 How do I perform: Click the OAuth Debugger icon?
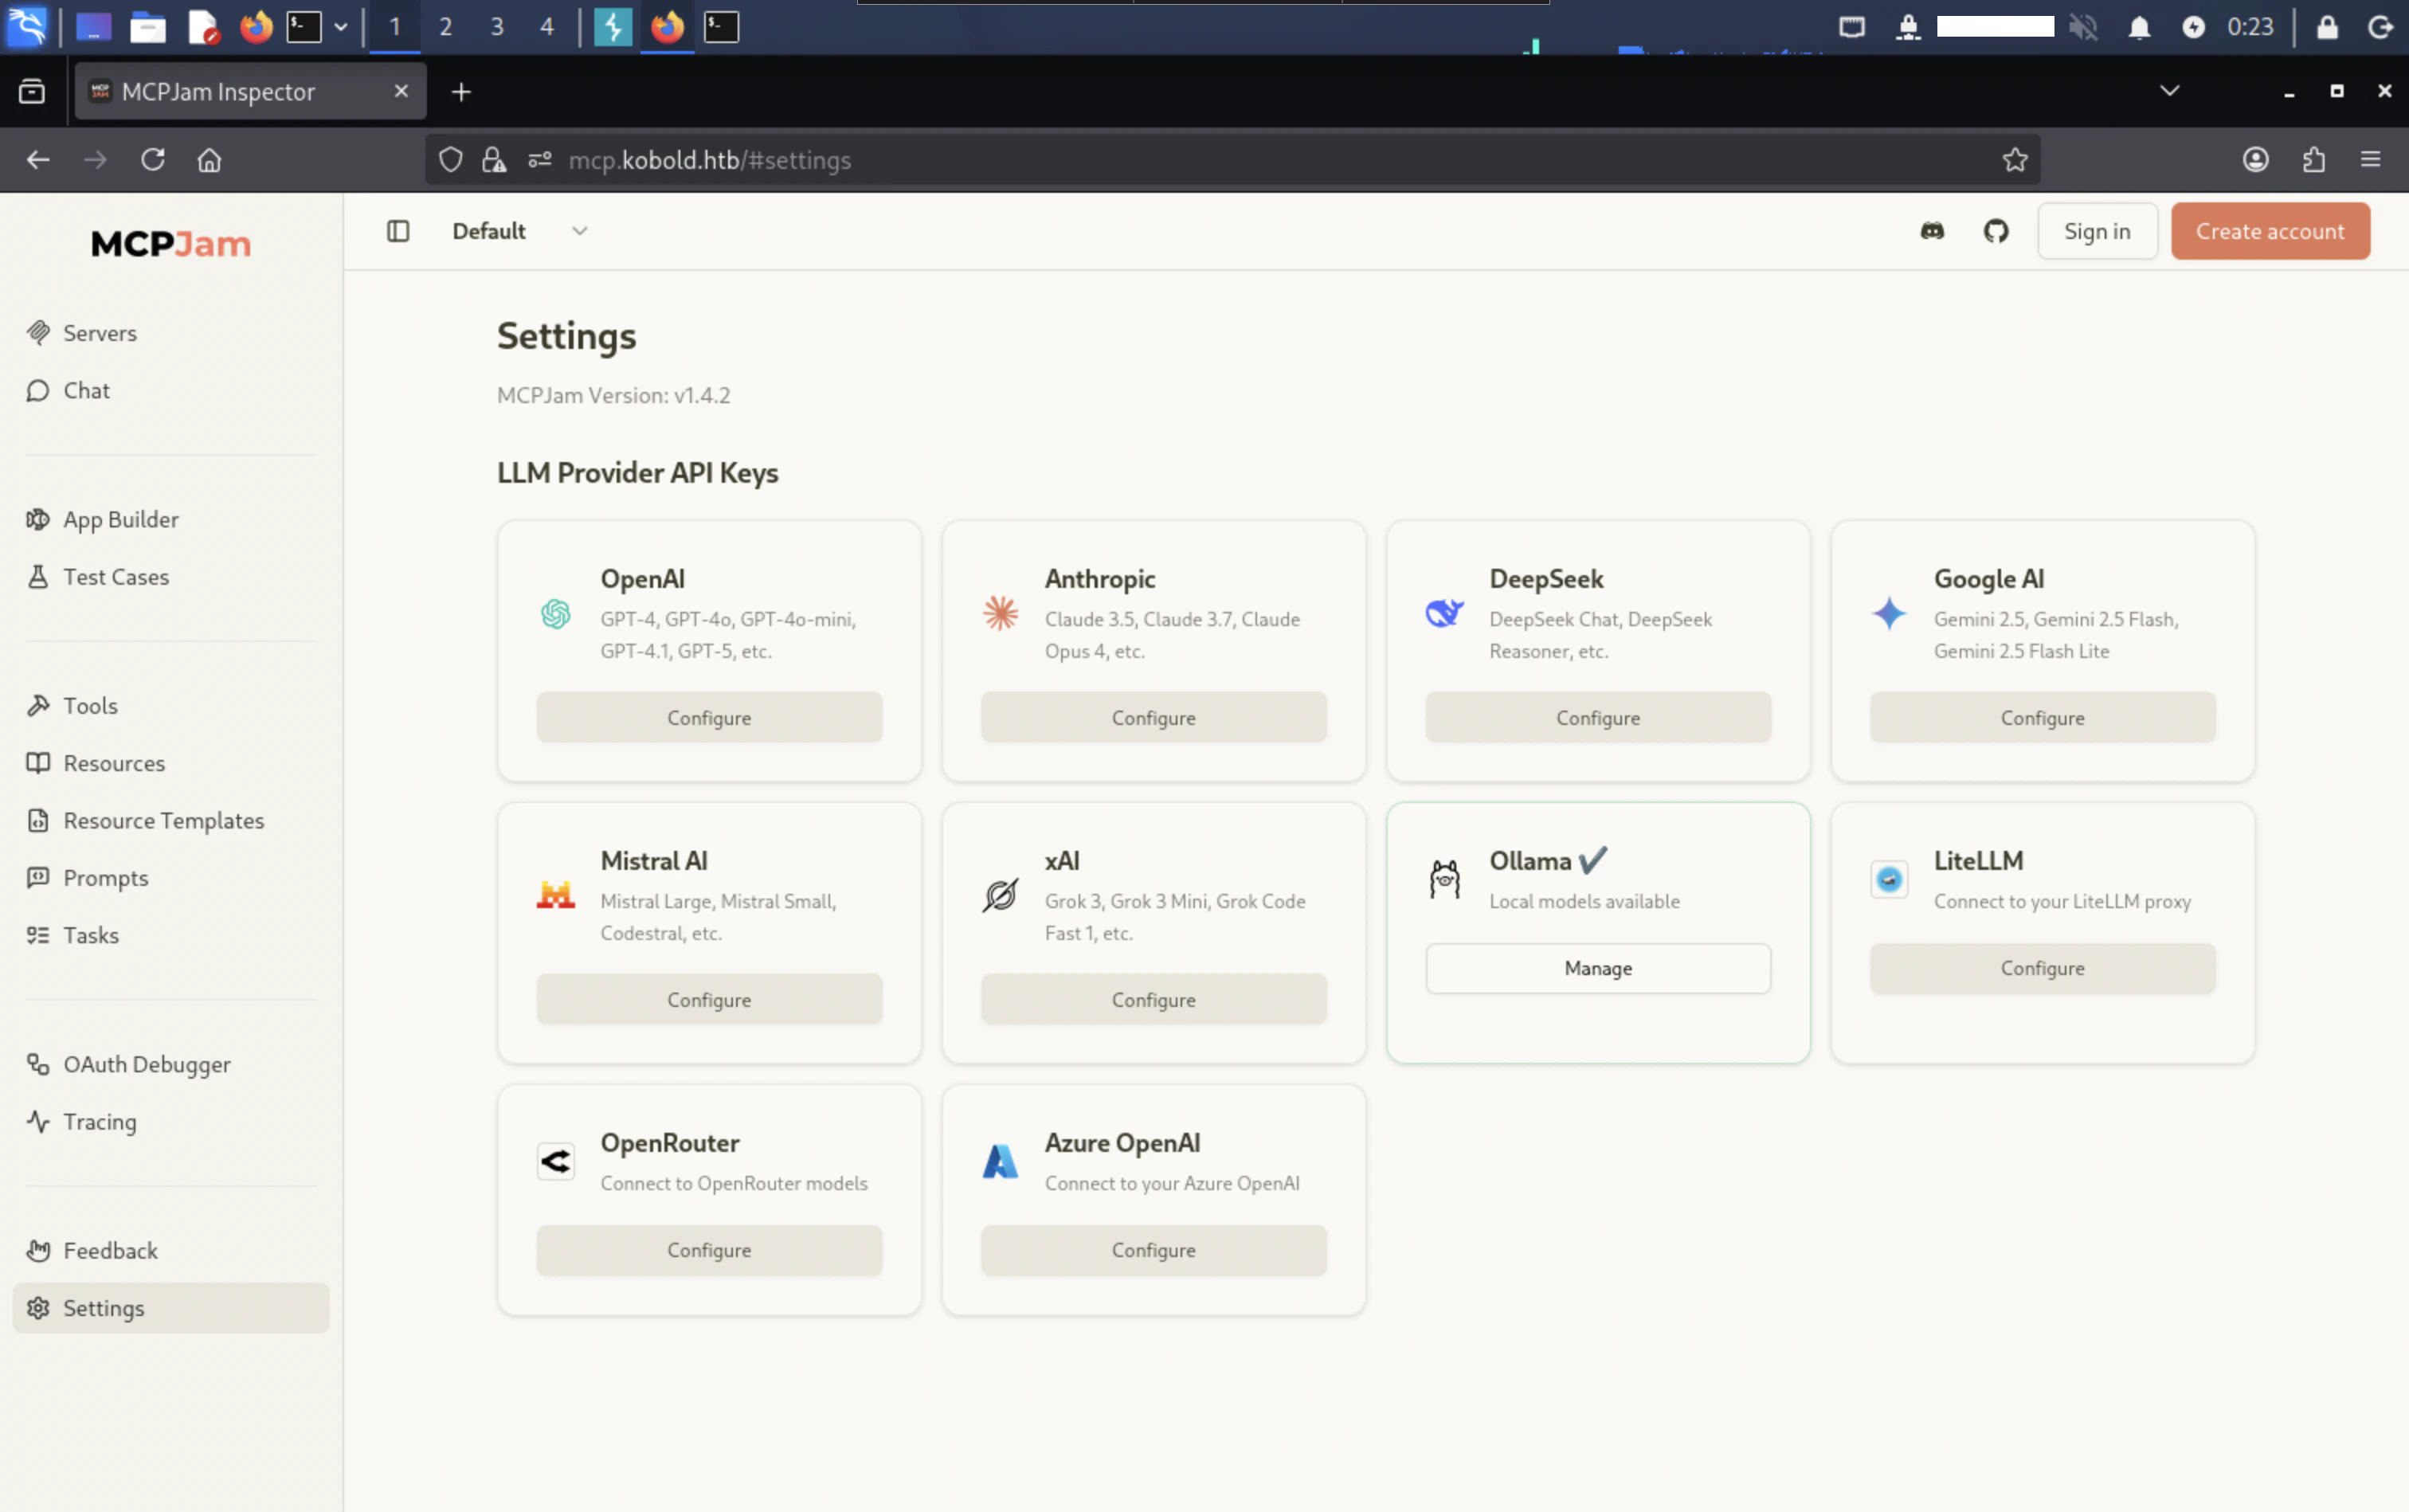(x=38, y=1065)
